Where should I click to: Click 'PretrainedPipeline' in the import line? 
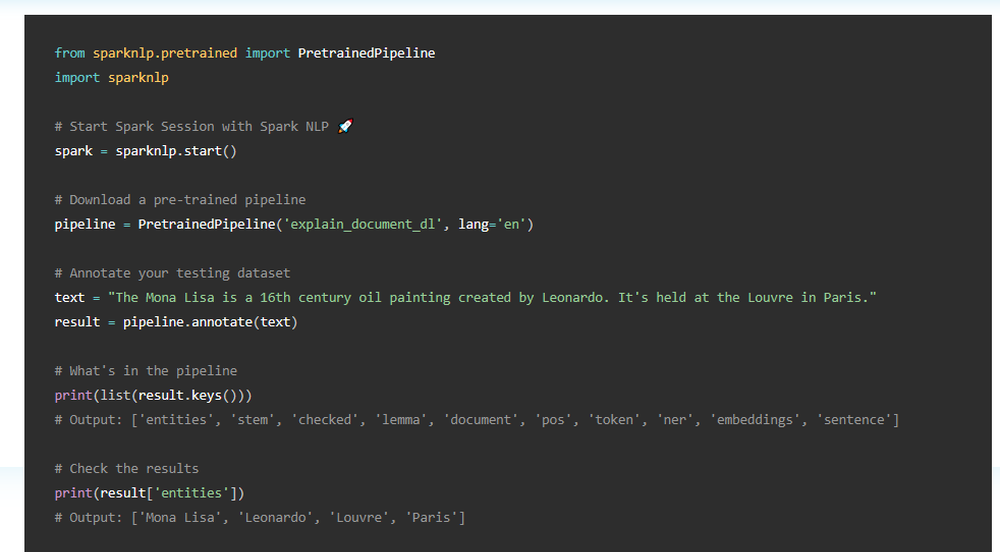pos(367,53)
